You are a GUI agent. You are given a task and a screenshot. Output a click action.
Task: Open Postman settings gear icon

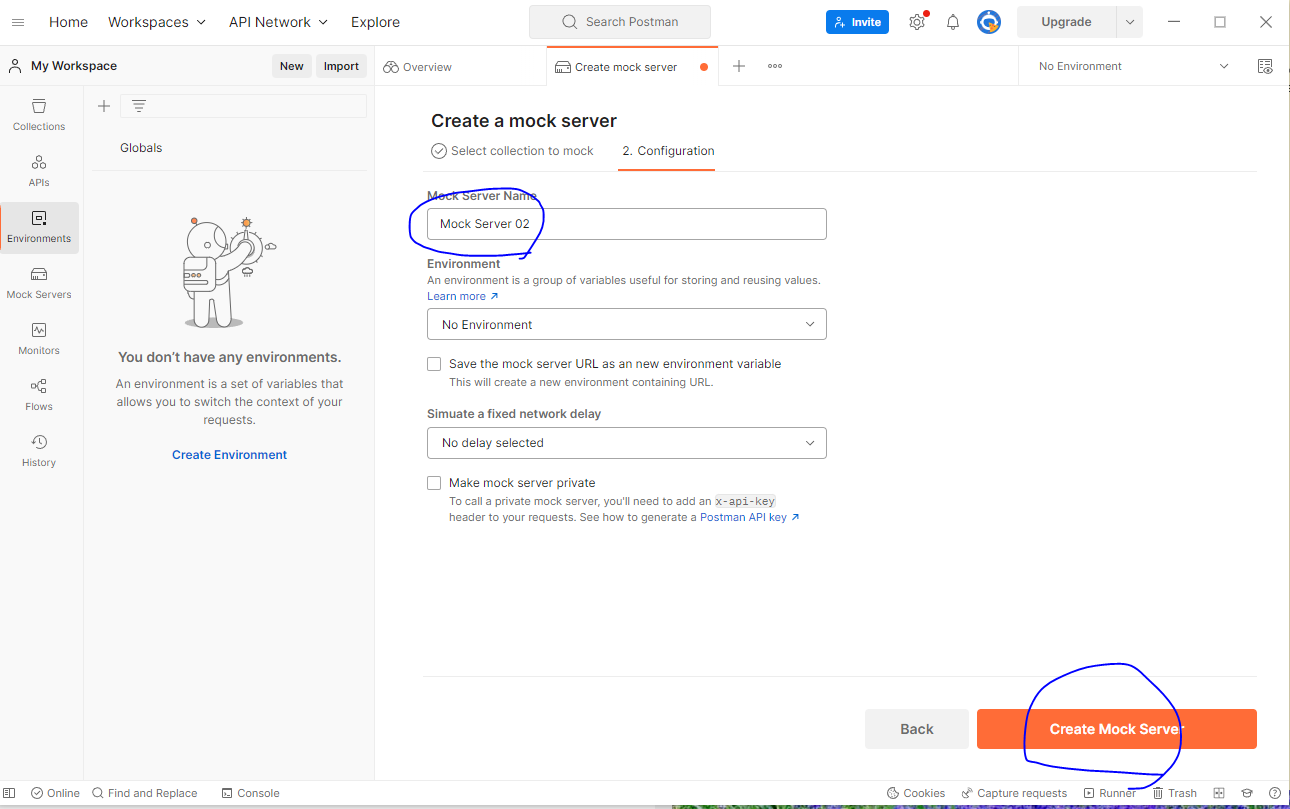(917, 22)
